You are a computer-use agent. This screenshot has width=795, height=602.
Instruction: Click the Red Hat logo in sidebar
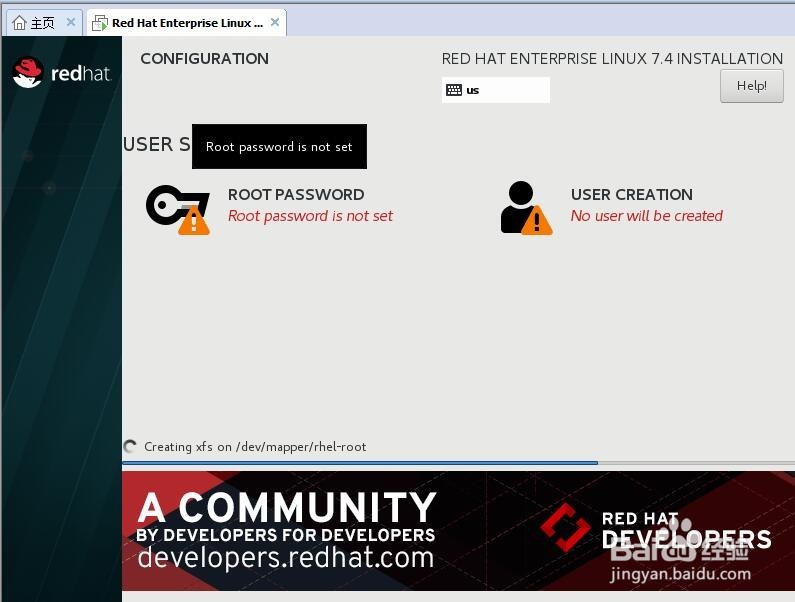pyautogui.click(x=61, y=73)
